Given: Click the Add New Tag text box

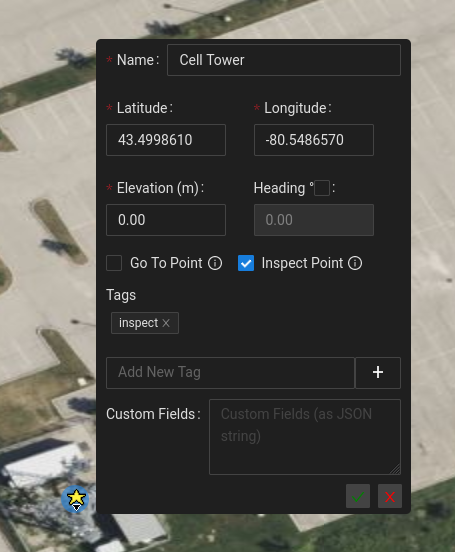Looking at the screenshot, I should coord(230,373).
